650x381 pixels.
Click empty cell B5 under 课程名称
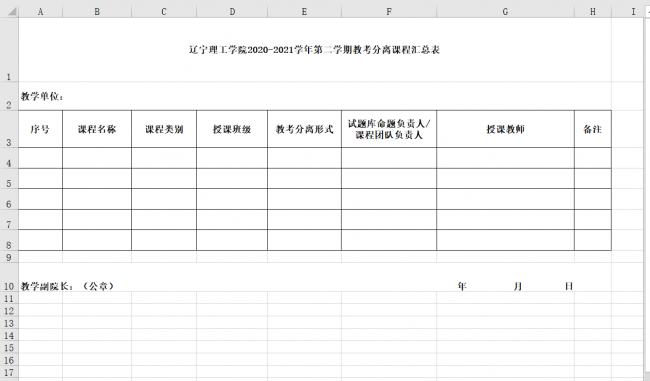[x=97, y=179]
